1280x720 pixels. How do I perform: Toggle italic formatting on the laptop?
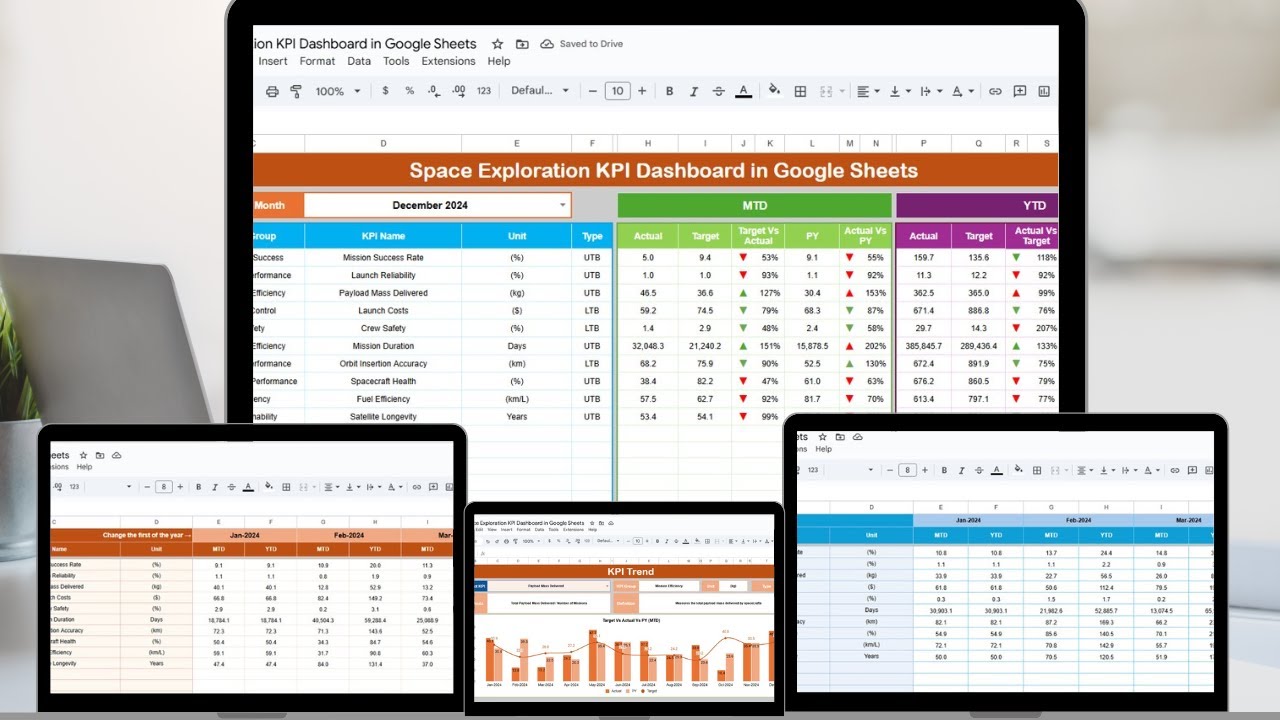(694, 91)
